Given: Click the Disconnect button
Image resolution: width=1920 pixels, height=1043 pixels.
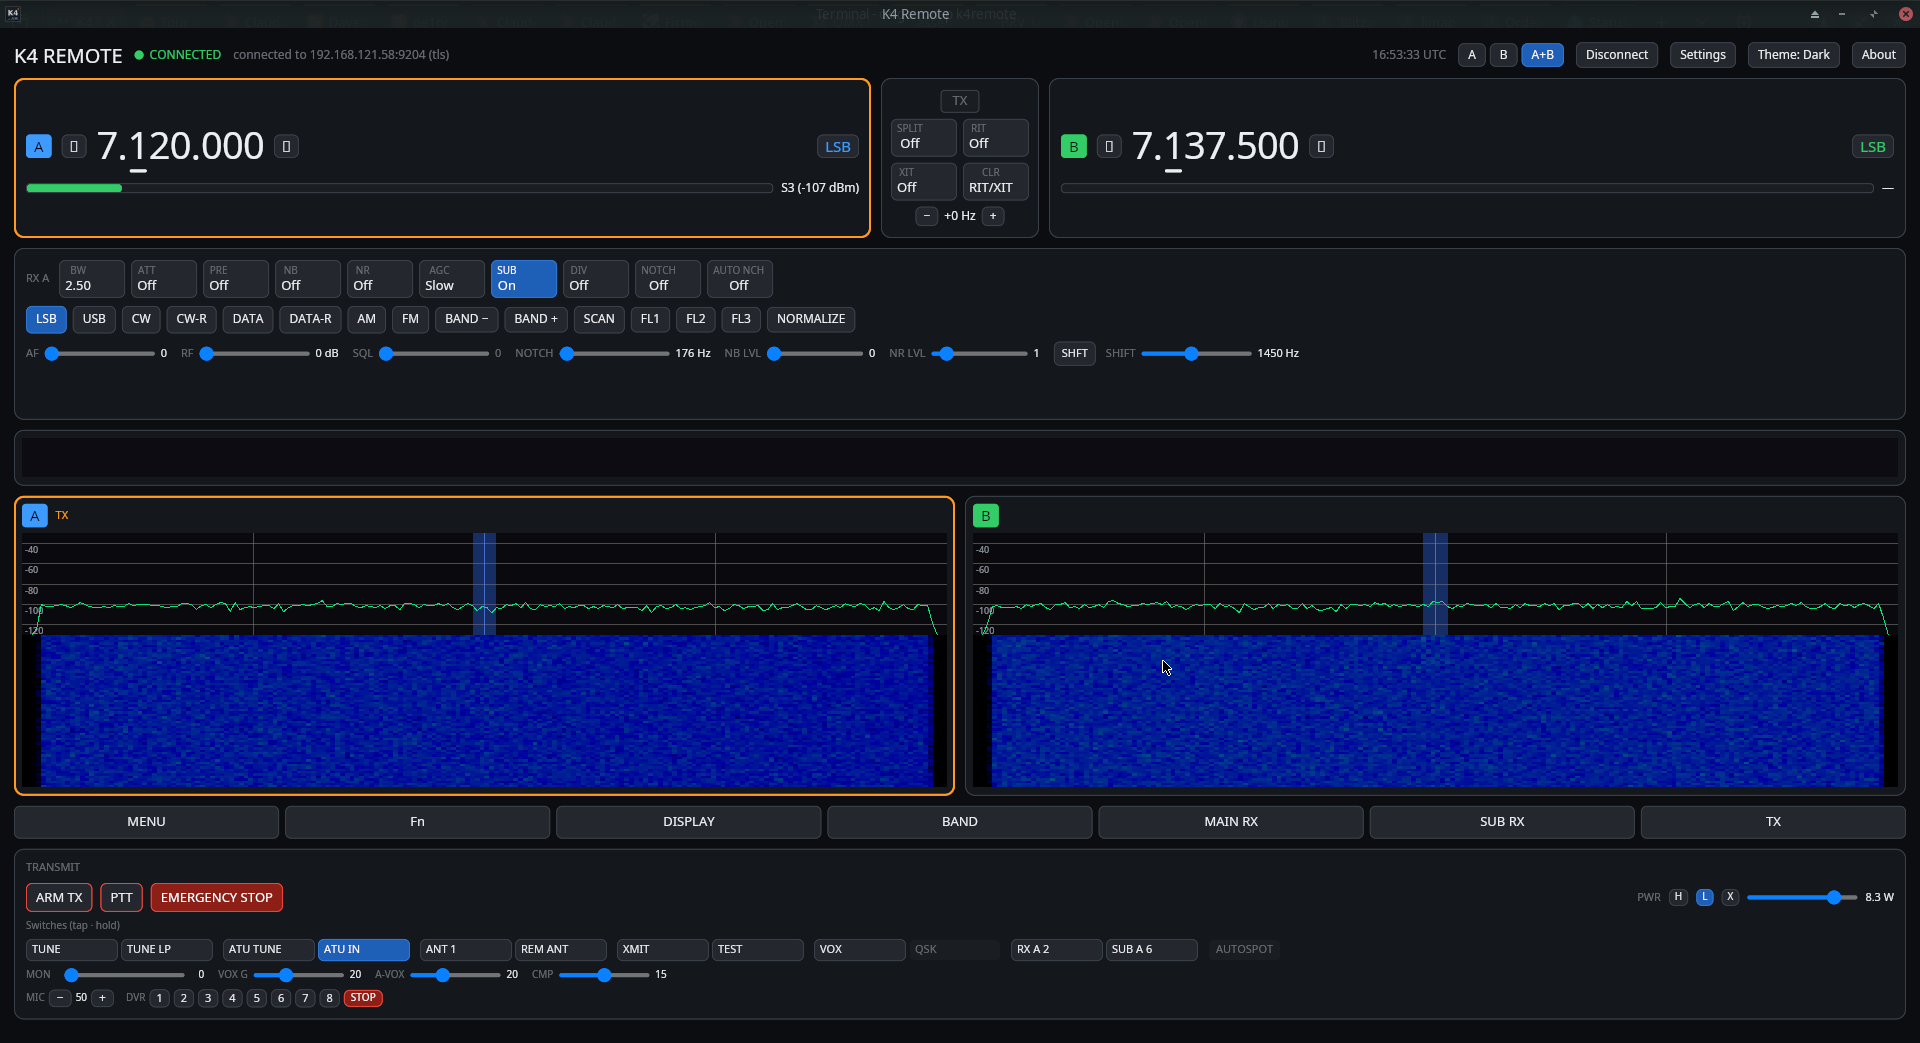Looking at the screenshot, I should 1617,55.
